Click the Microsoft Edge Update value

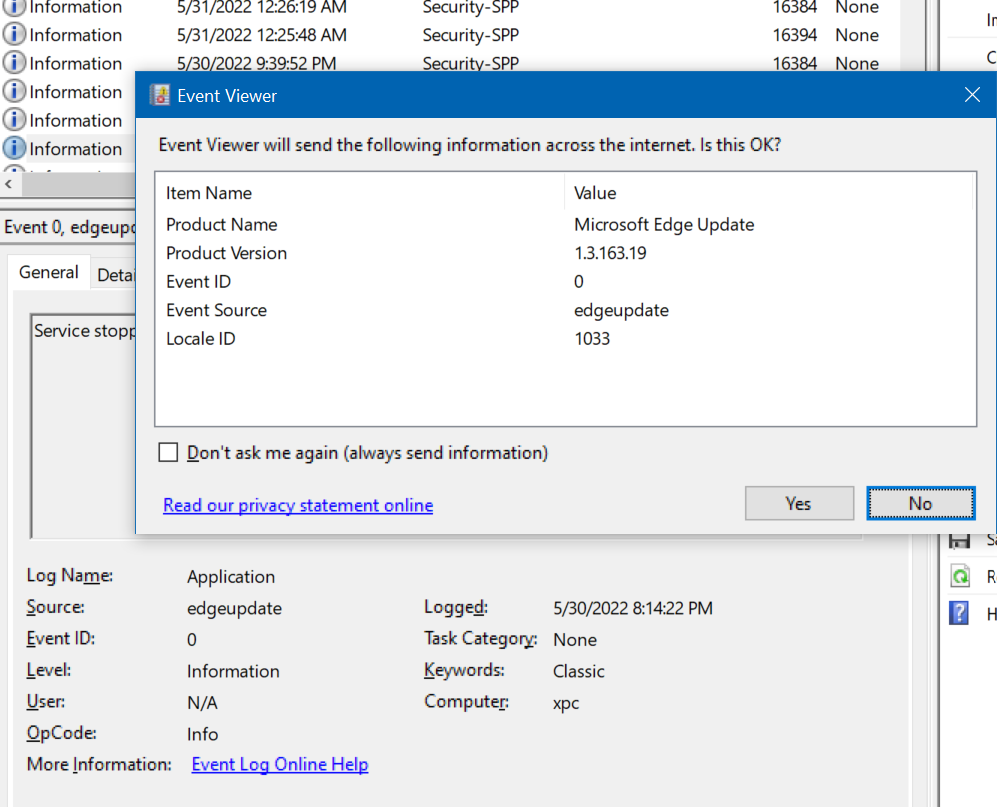664,224
